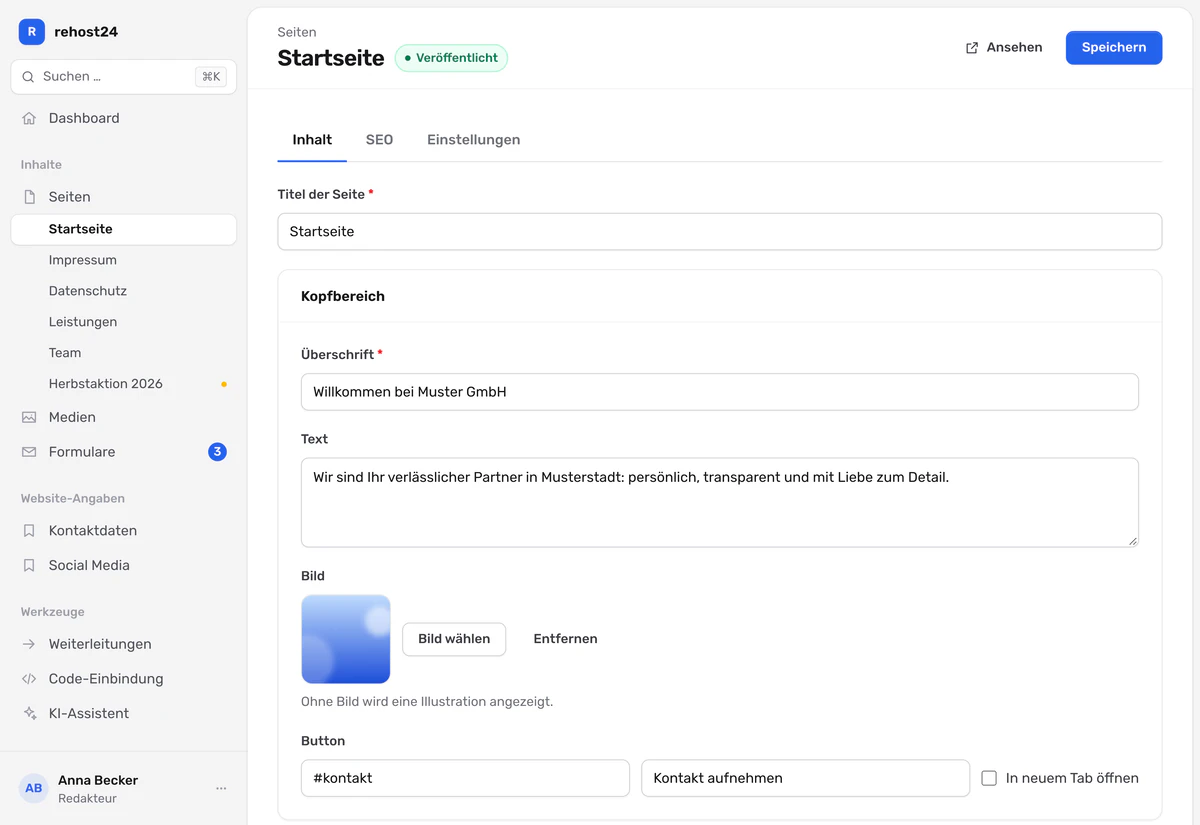This screenshot has width=1200, height=825.
Task: Open Dashboard in the sidebar
Action: [124, 118]
